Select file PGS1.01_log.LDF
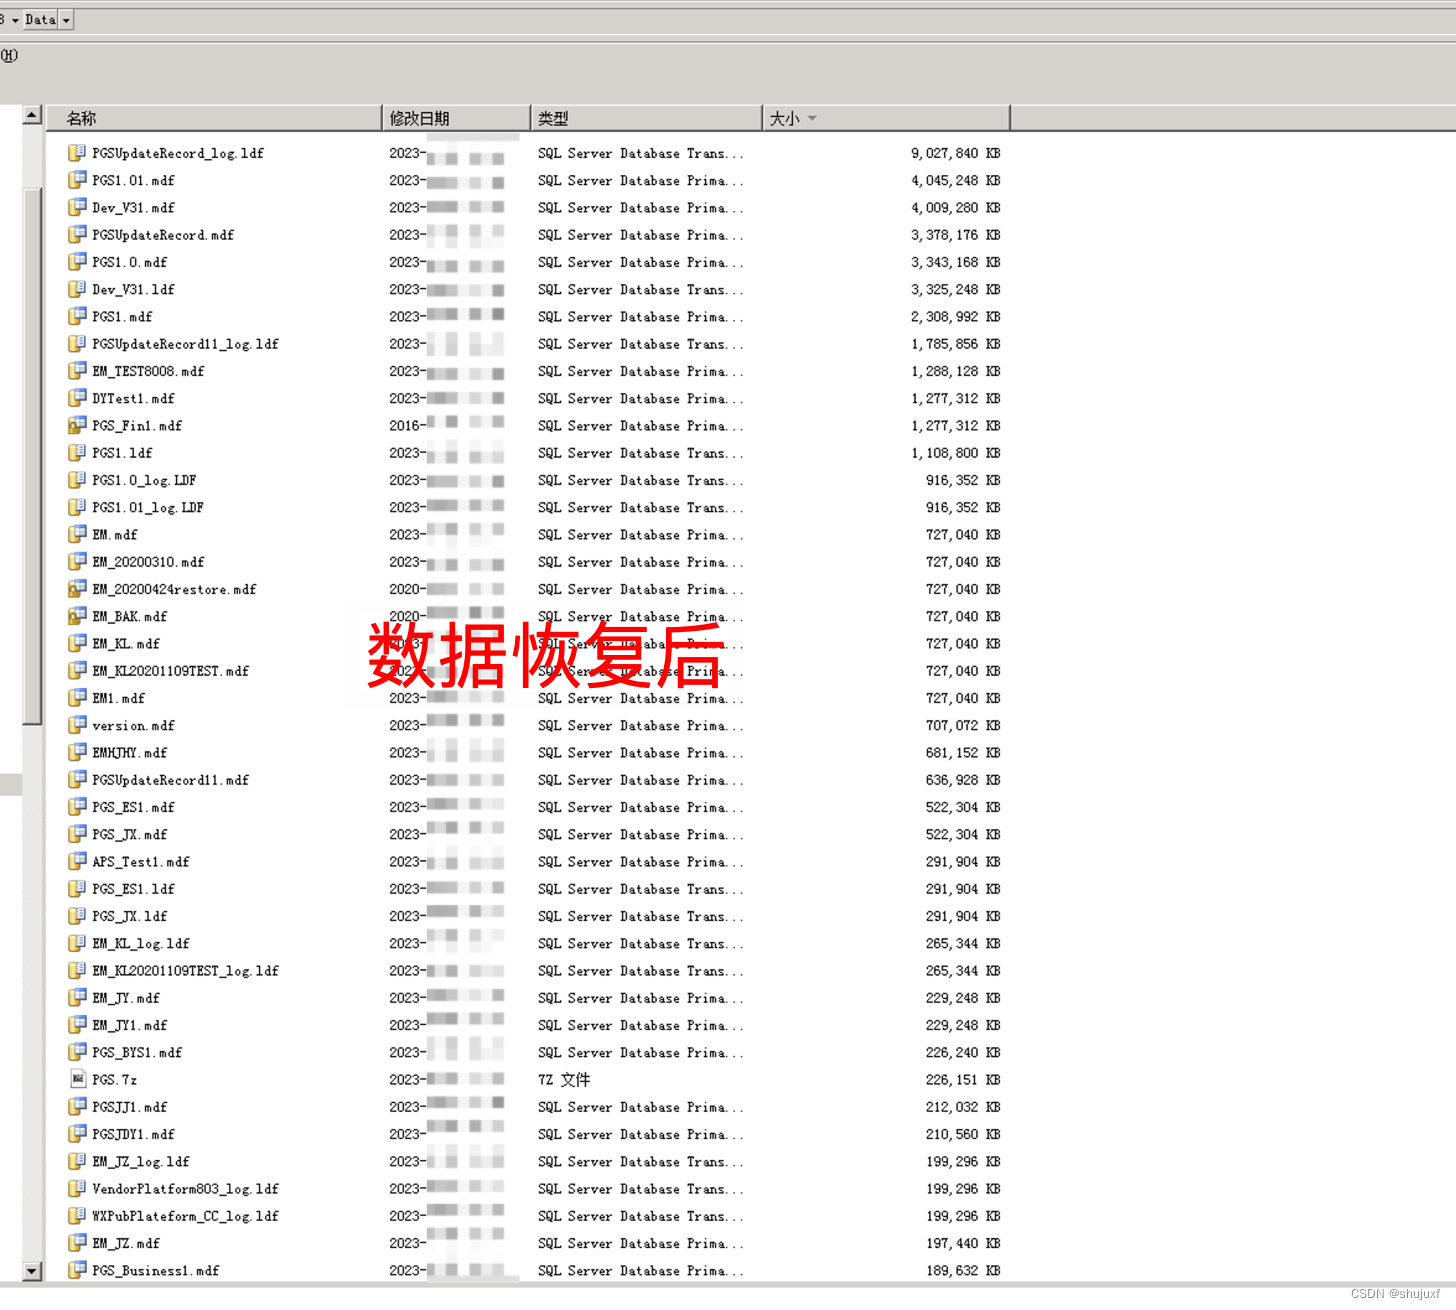The width and height of the screenshot is (1456, 1310). 148,507
